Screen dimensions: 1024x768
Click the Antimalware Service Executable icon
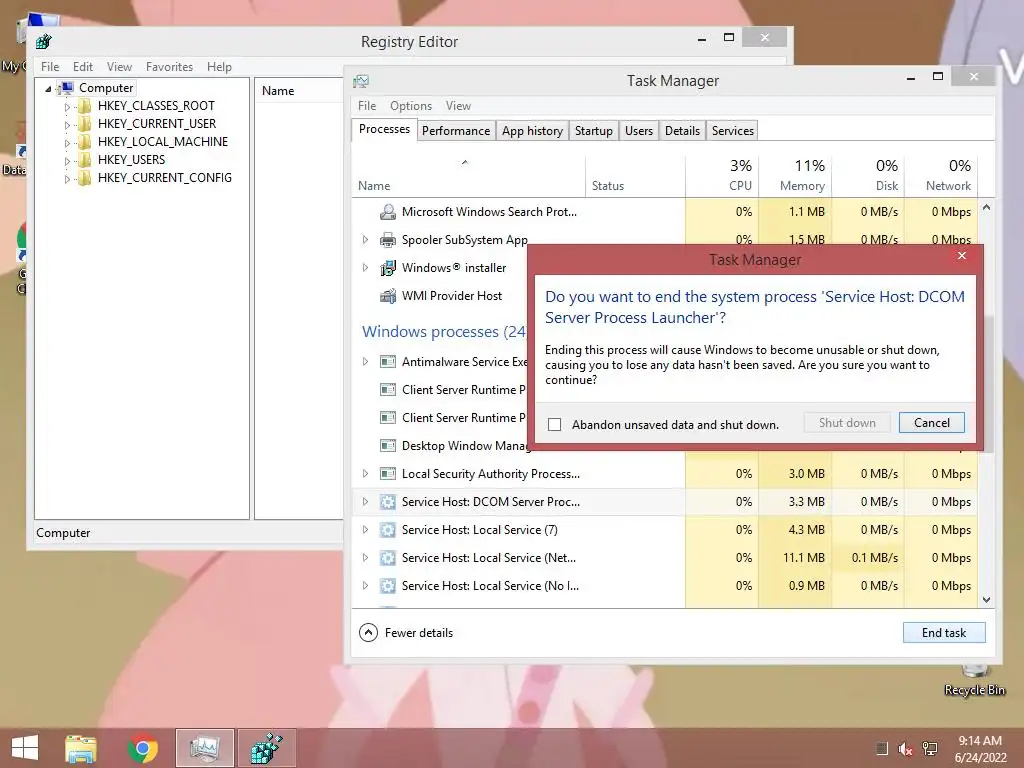tap(388, 362)
